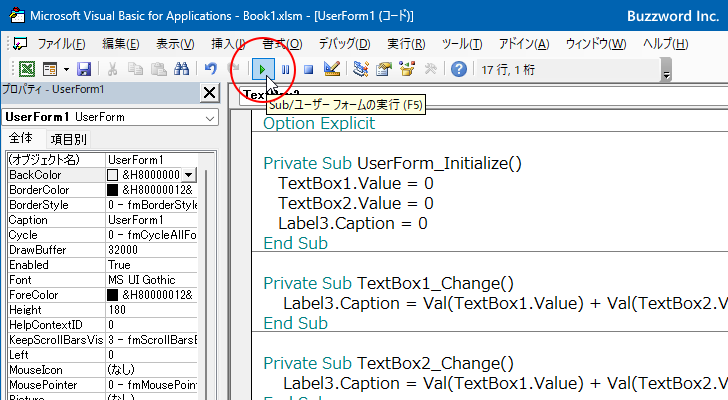Open the デバッグ(D) menu
Viewport: 728px width, 400px height.
344,44
